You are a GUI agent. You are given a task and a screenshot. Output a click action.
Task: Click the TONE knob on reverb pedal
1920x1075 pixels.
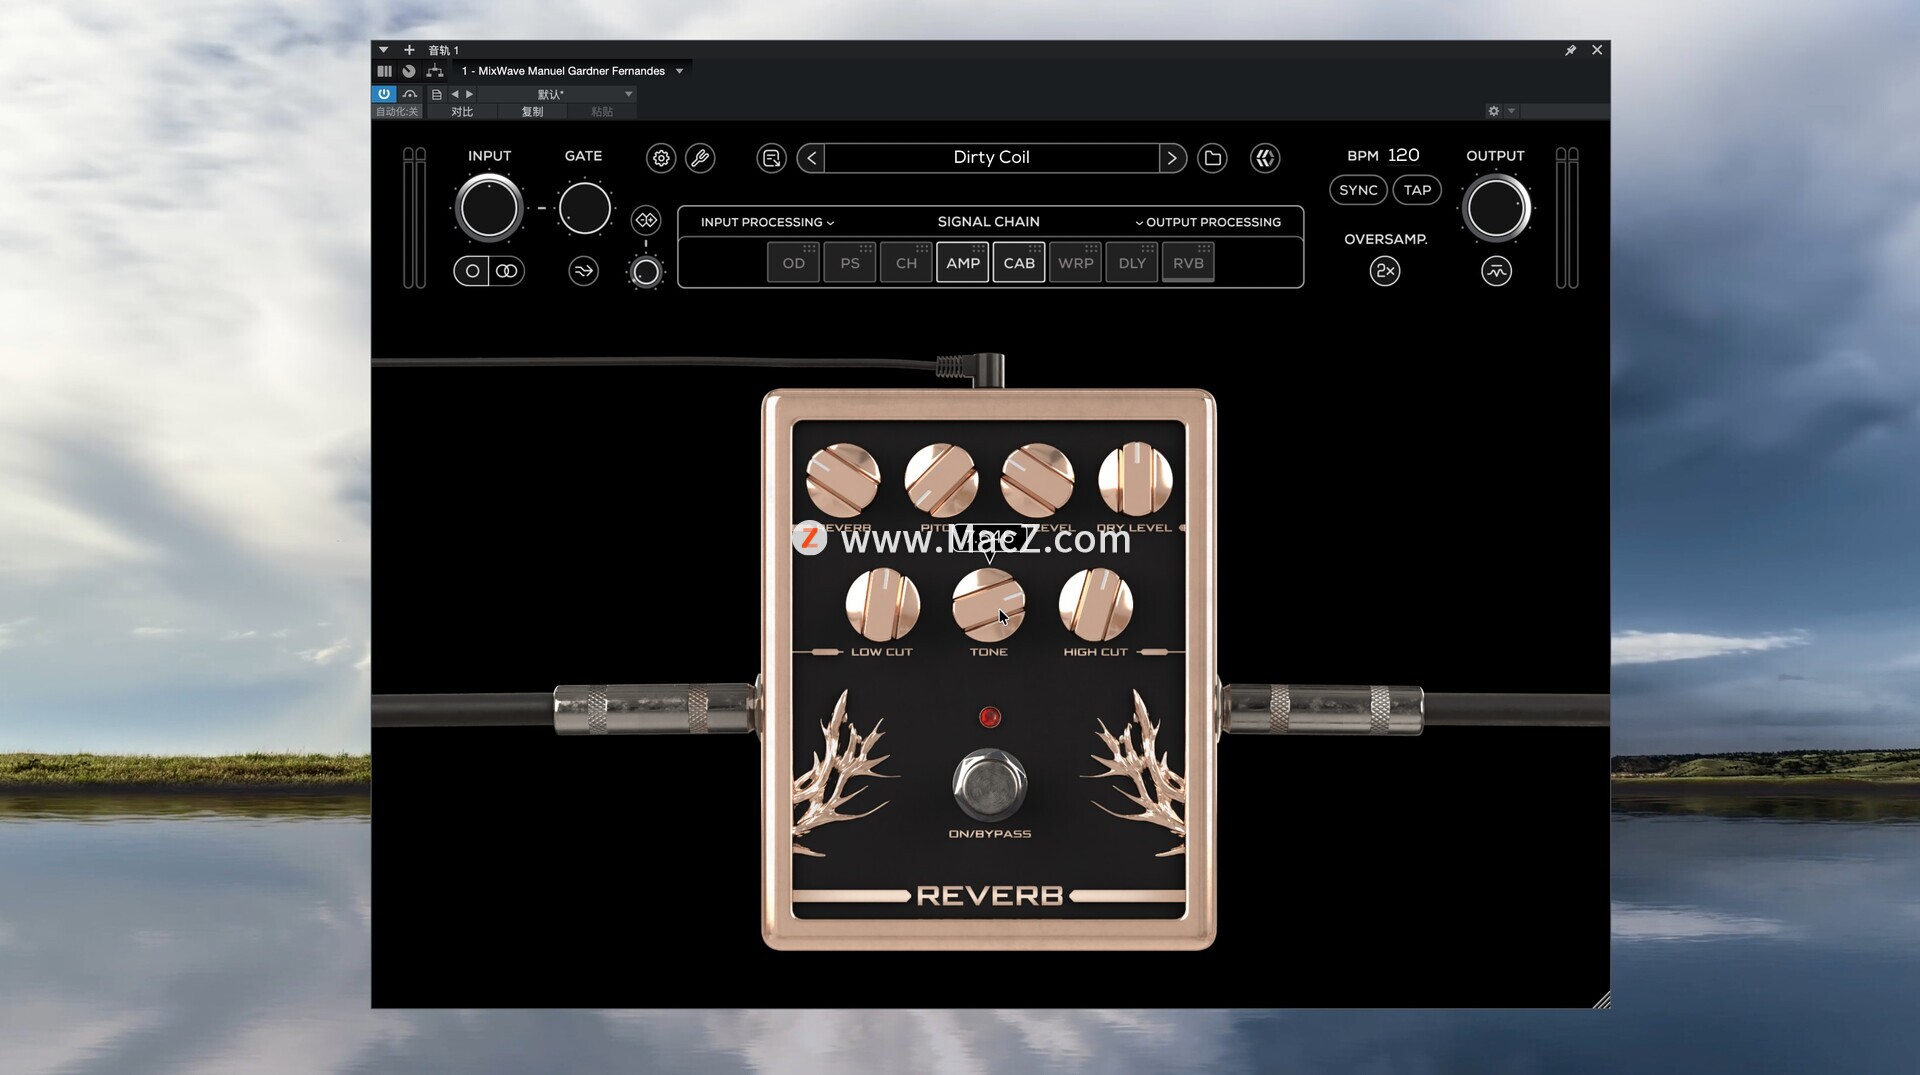[988, 605]
